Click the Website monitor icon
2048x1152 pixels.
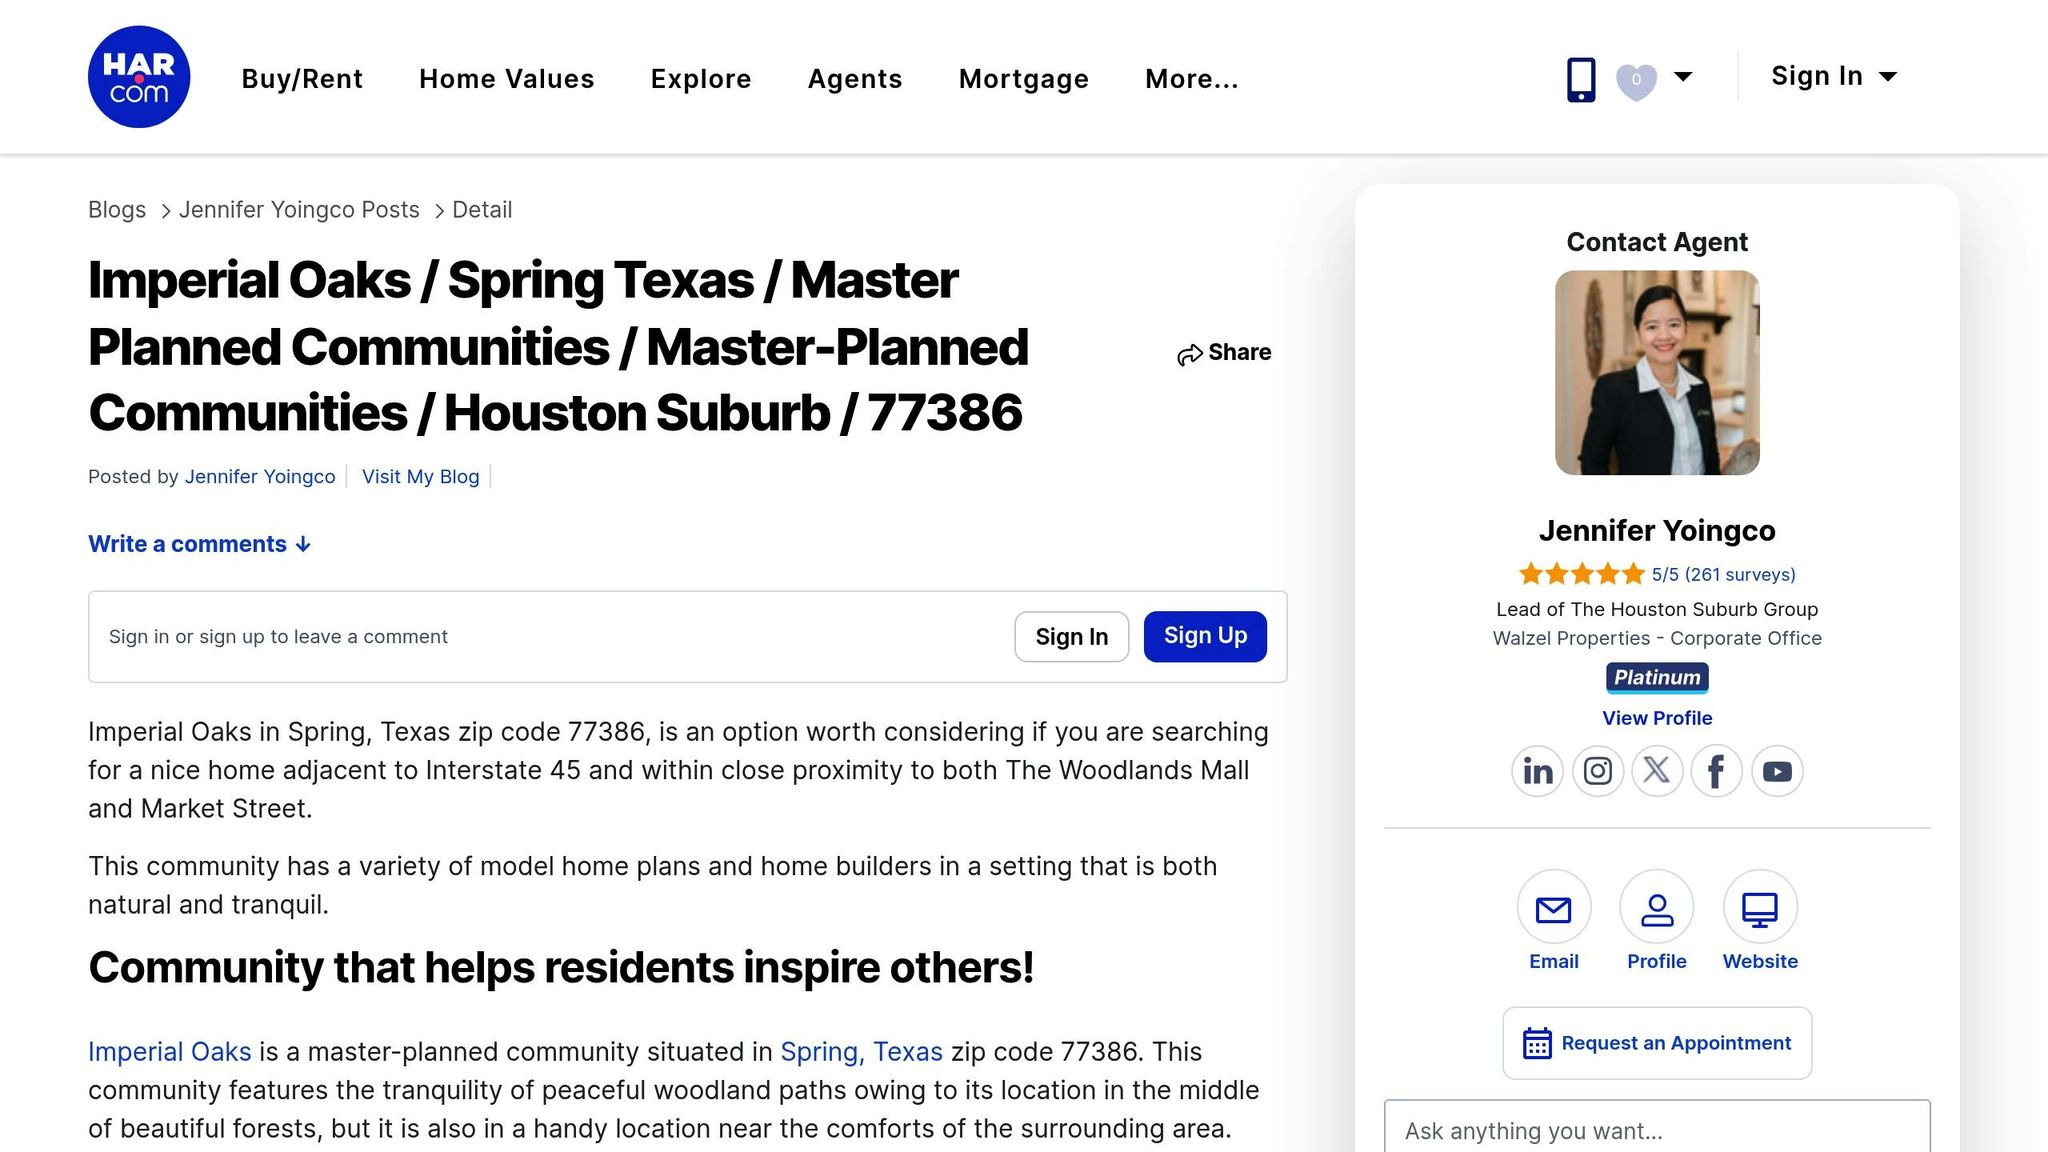1759,909
